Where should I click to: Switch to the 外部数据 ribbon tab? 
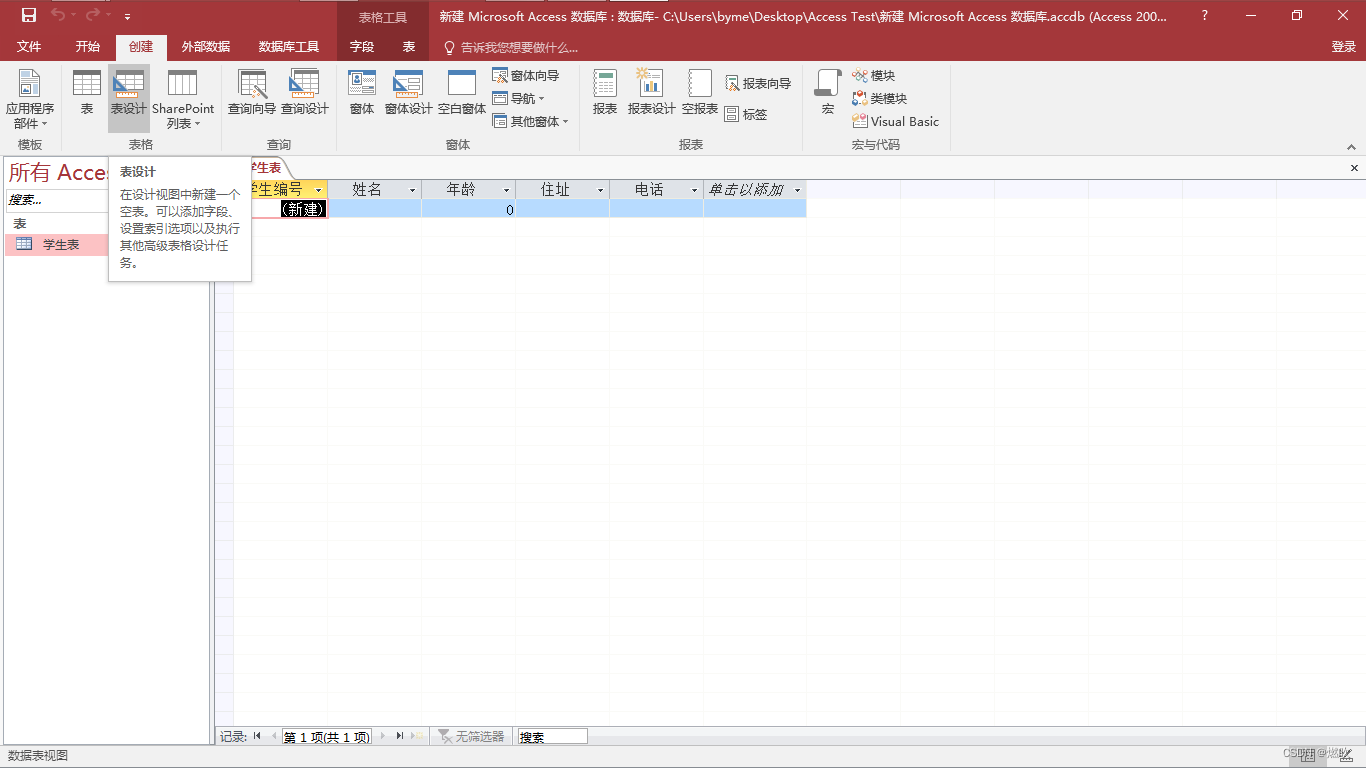(x=206, y=47)
